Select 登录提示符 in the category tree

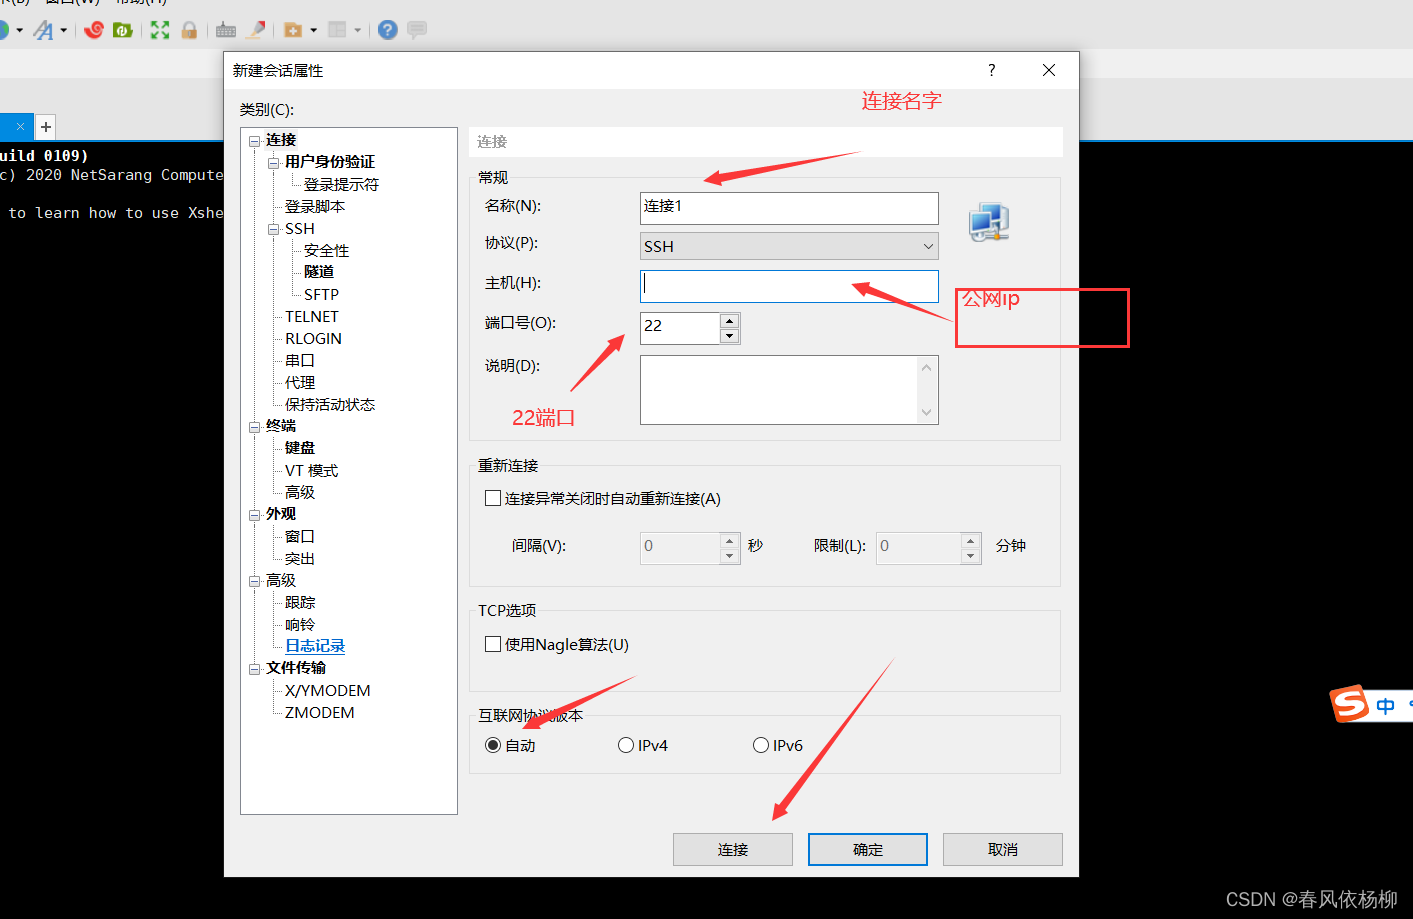[341, 184]
